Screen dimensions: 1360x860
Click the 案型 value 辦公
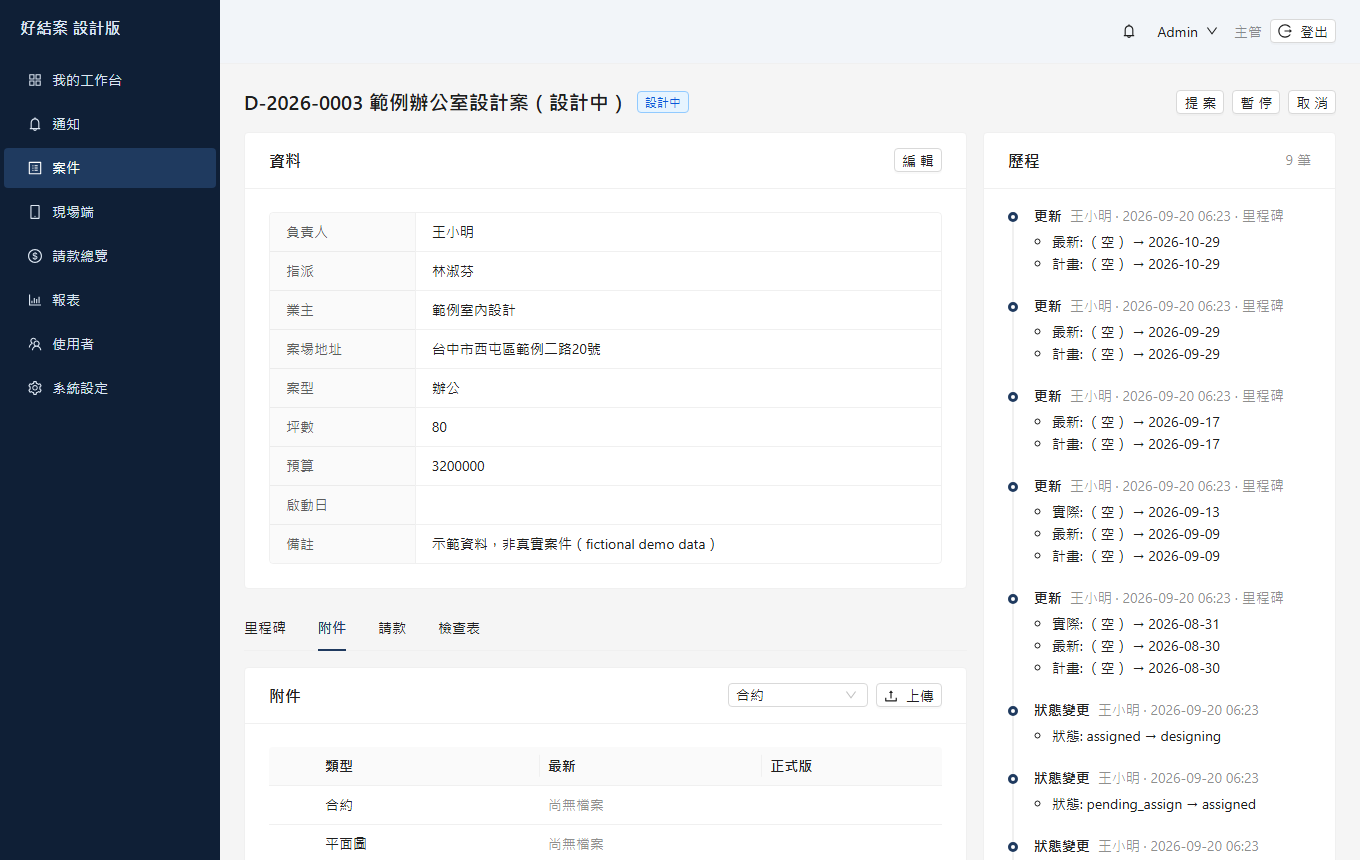click(x=446, y=388)
